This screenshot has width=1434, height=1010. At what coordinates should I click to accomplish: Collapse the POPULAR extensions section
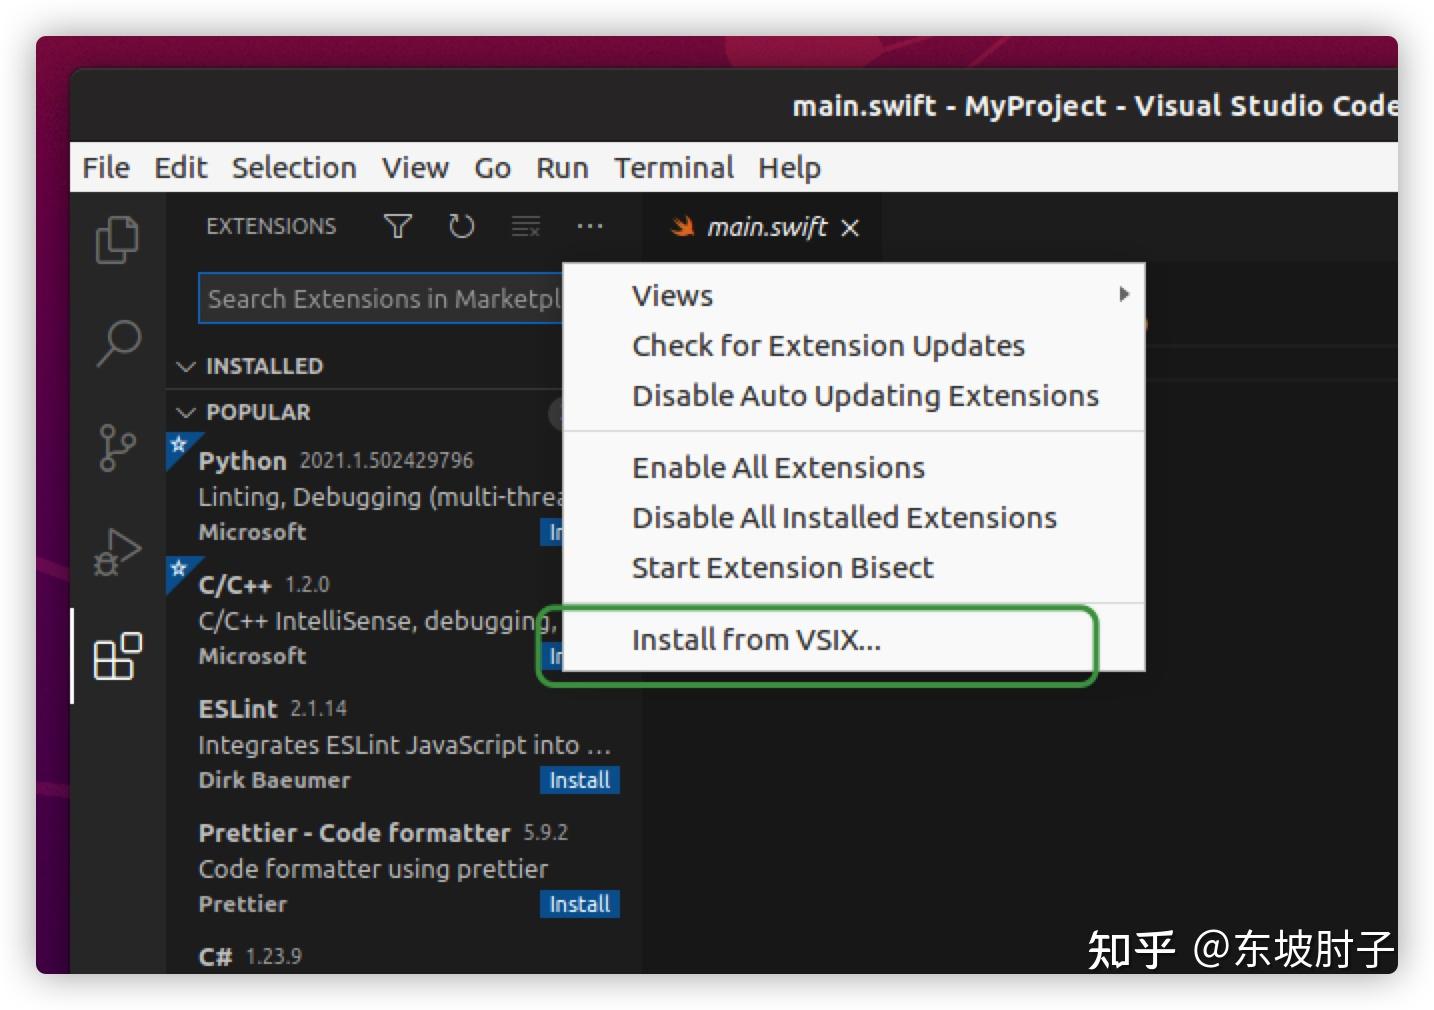(x=186, y=412)
